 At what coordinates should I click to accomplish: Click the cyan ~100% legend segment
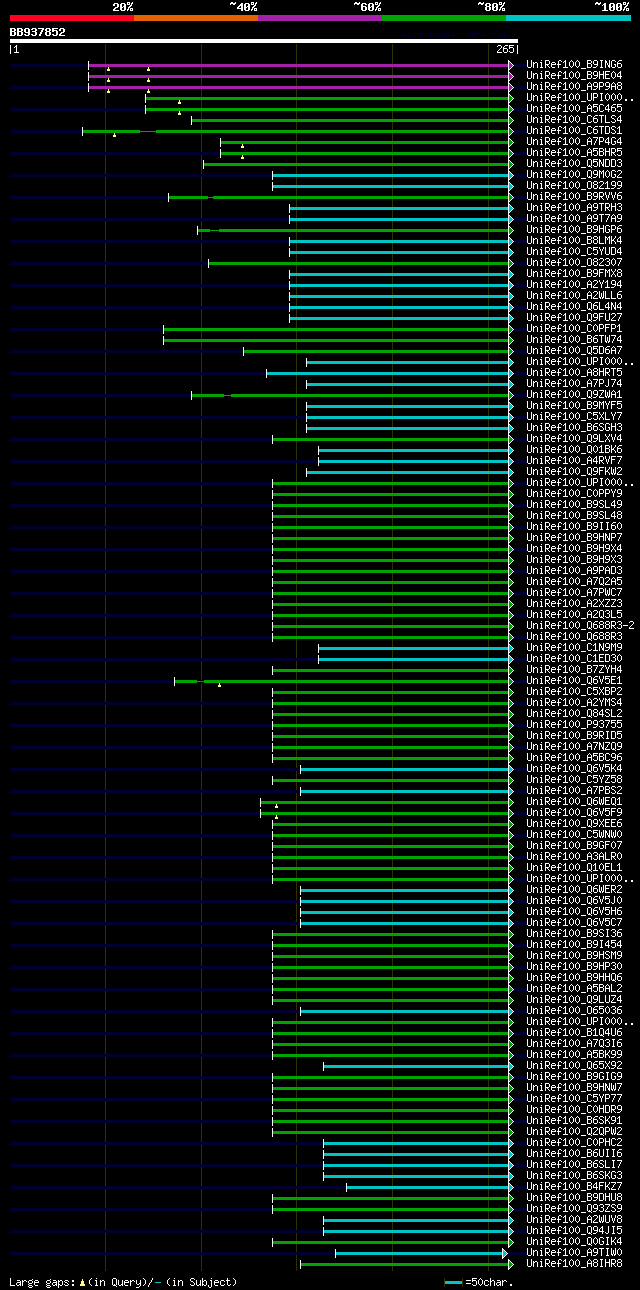tap(567, 18)
